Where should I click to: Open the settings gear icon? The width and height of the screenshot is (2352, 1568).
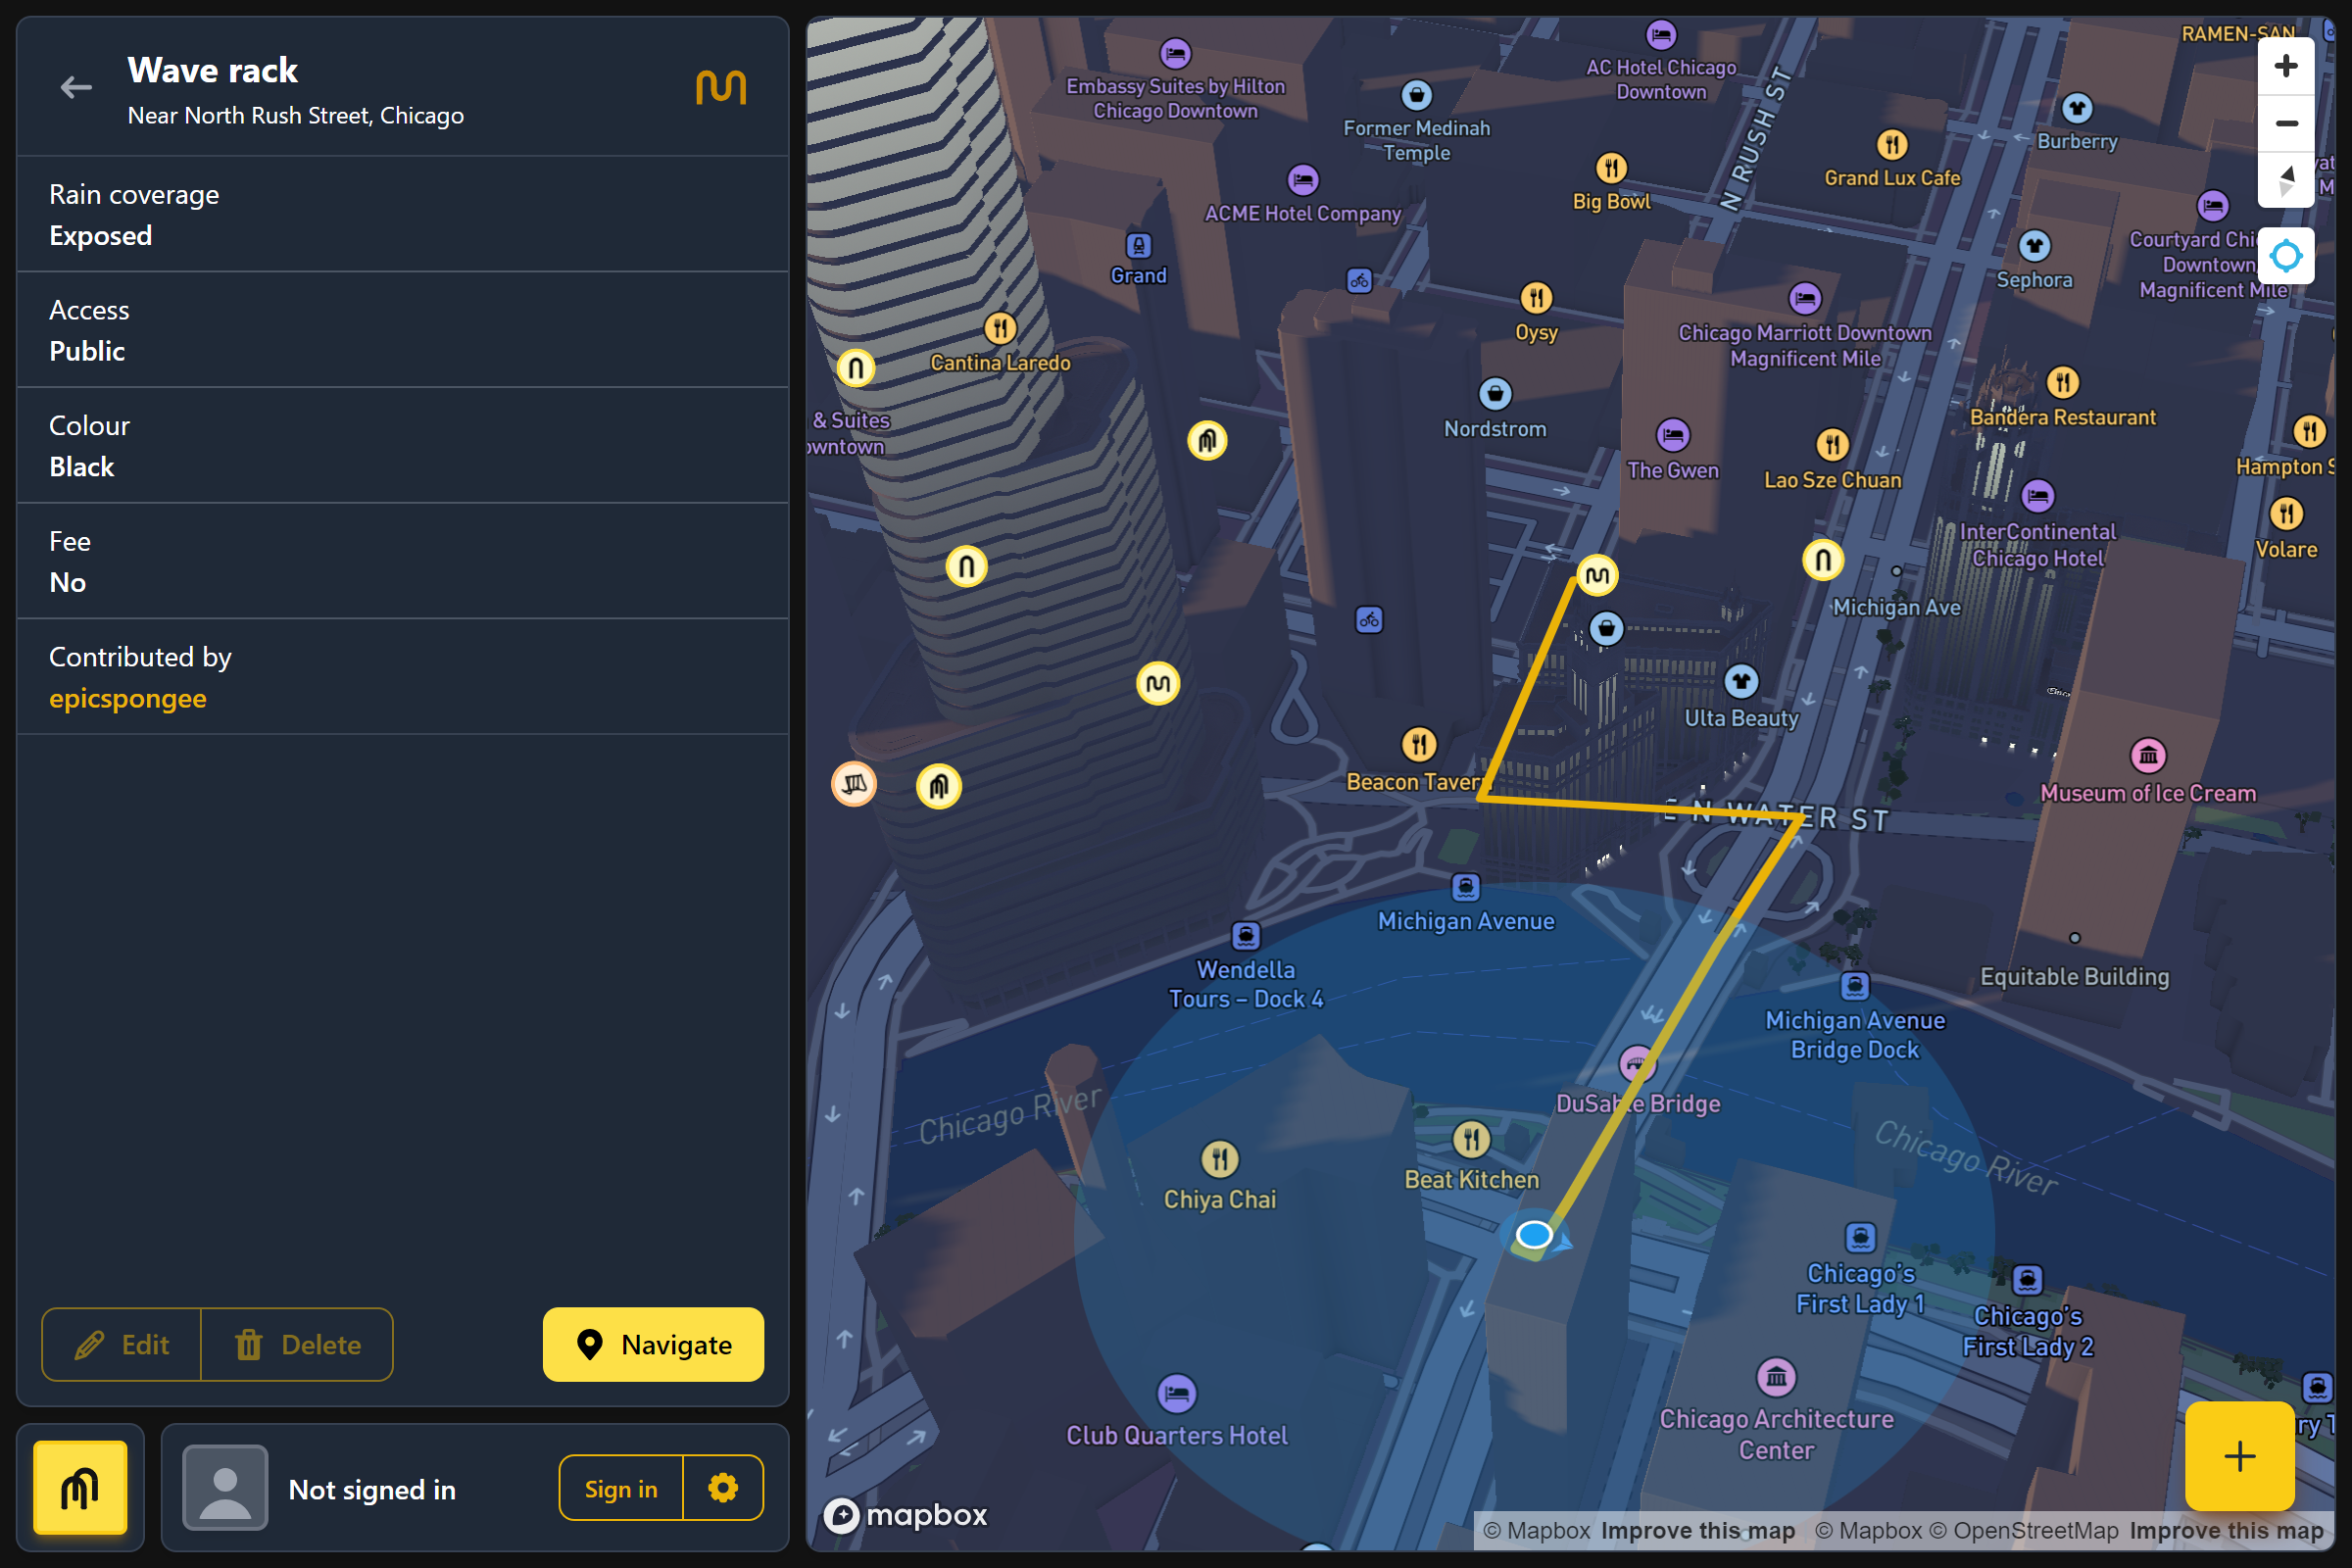[722, 1488]
